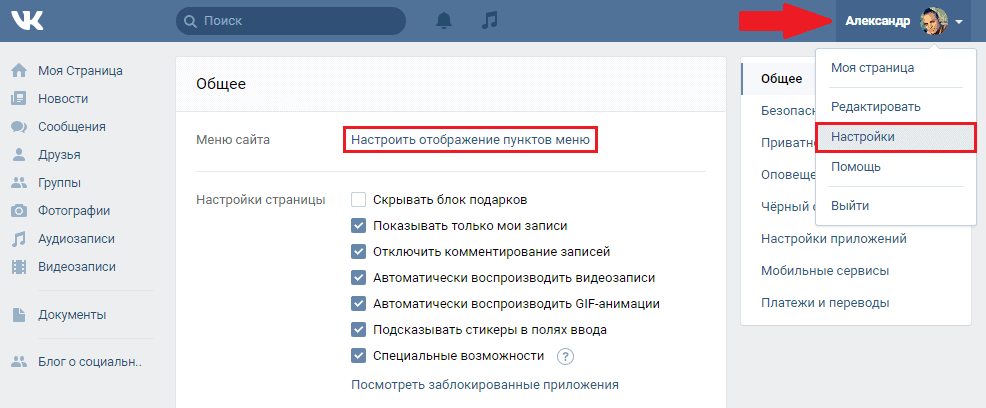Enable Скрывать блок подарков checkbox

click(359, 200)
